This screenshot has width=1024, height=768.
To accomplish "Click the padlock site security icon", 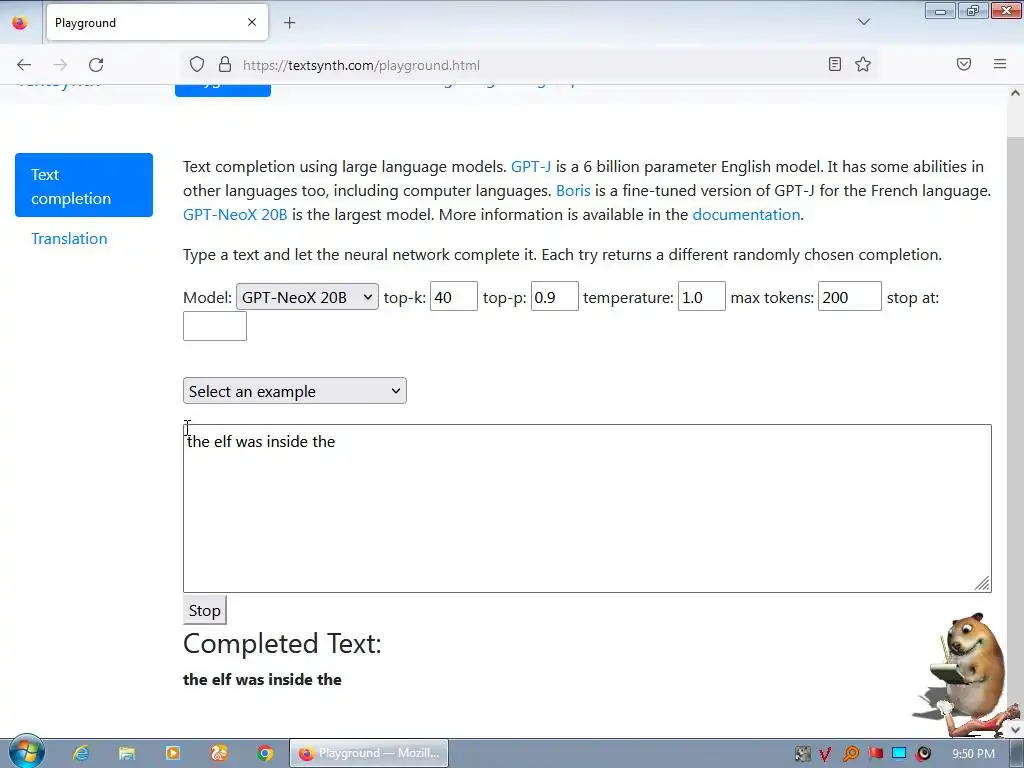I will [225, 64].
